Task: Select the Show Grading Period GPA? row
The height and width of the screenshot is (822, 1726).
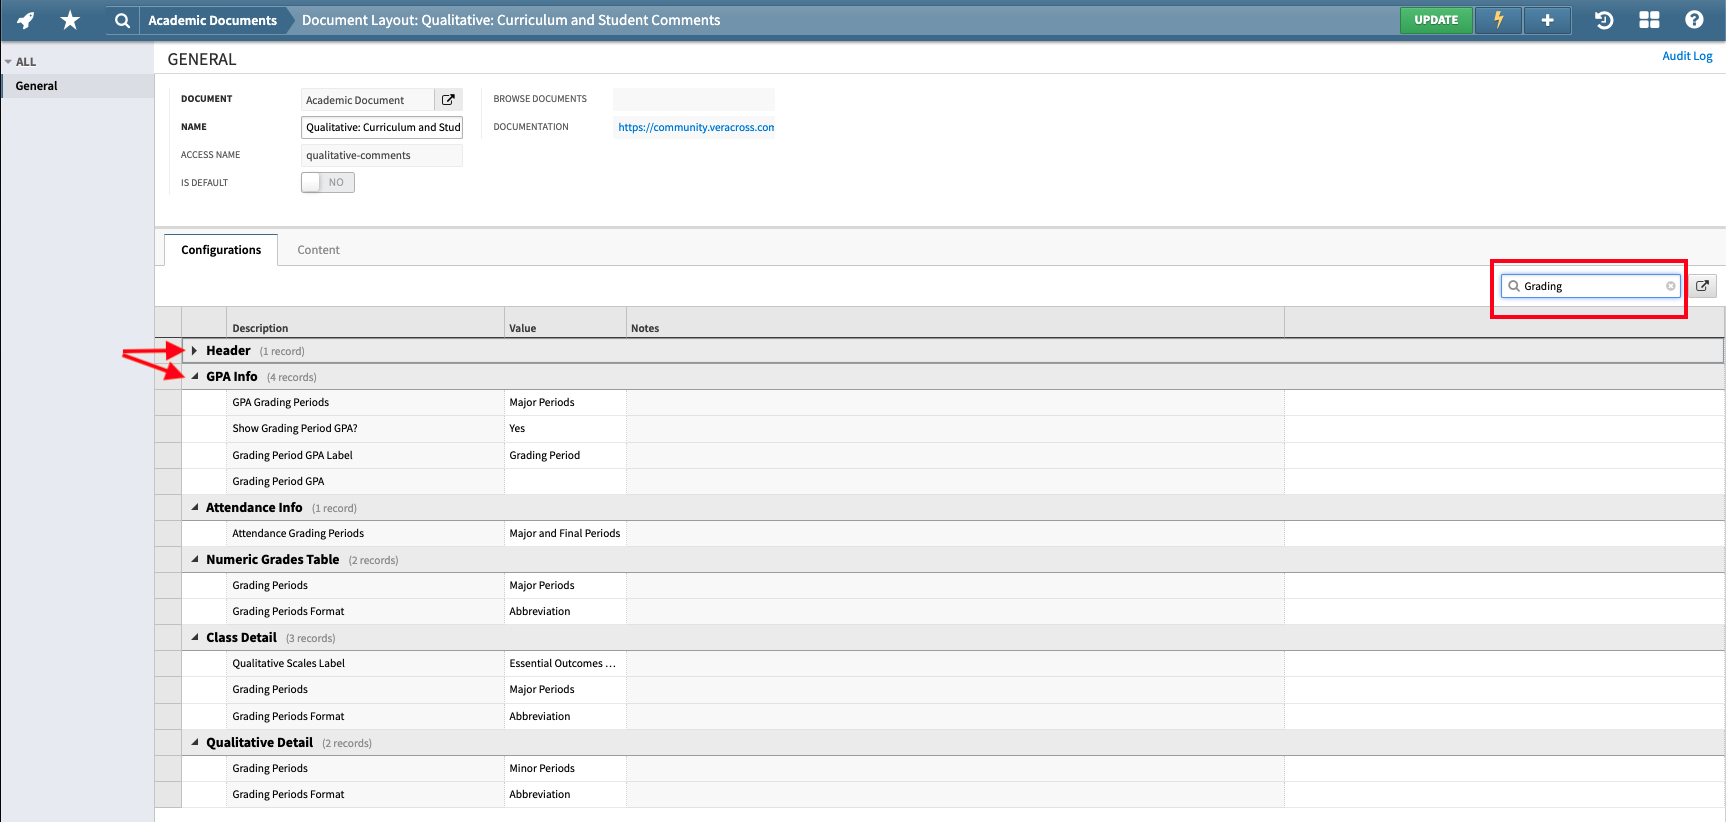Action: (x=940, y=429)
